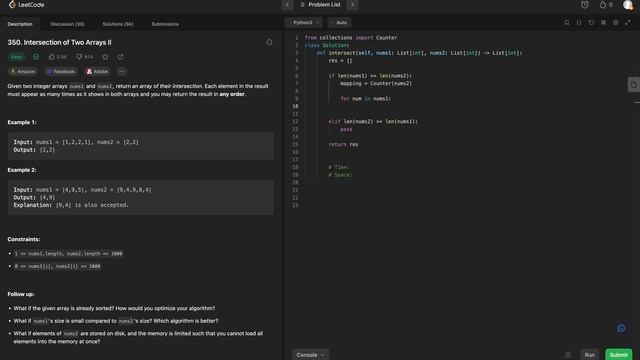
Task: Click the 'Example 2:' heading
Action: click(x=22, y=170)
